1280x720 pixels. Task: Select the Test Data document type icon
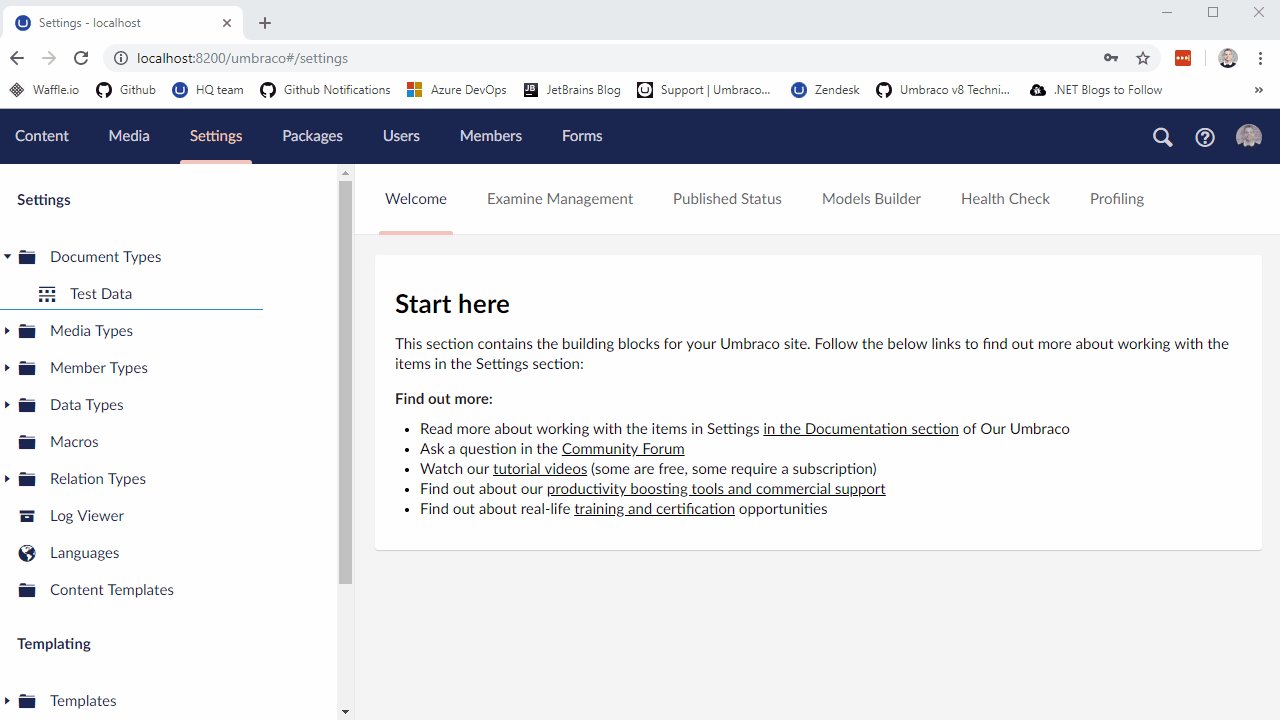point(46,293)
